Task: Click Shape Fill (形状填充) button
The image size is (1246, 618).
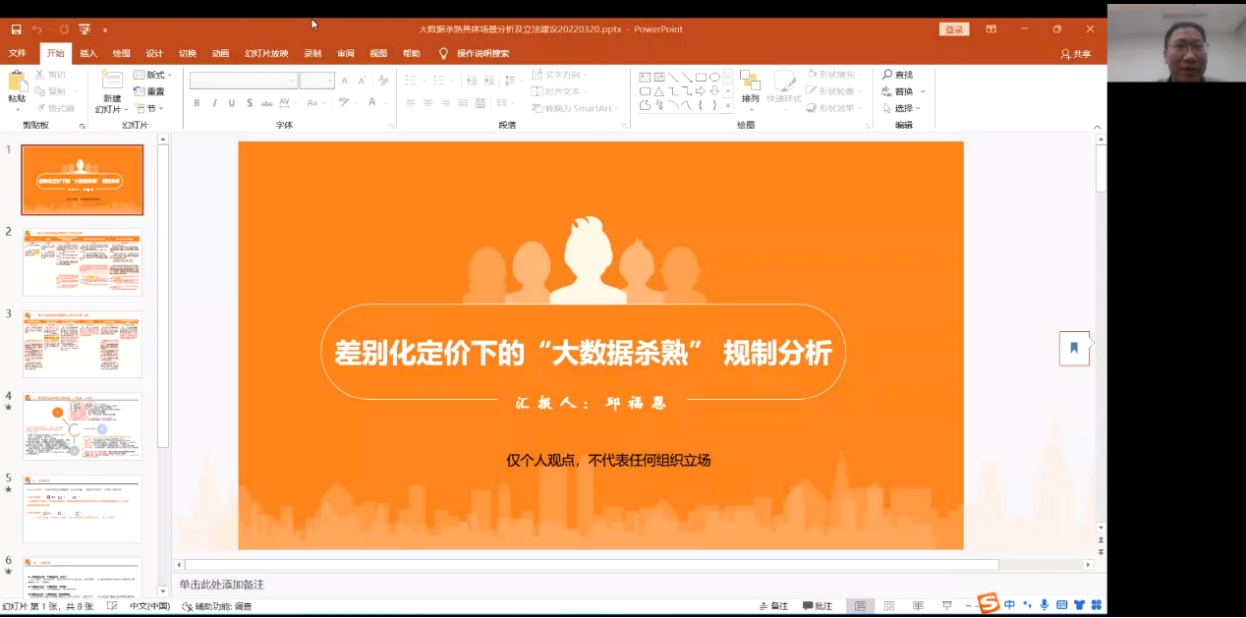Action: tap(832, 75)
